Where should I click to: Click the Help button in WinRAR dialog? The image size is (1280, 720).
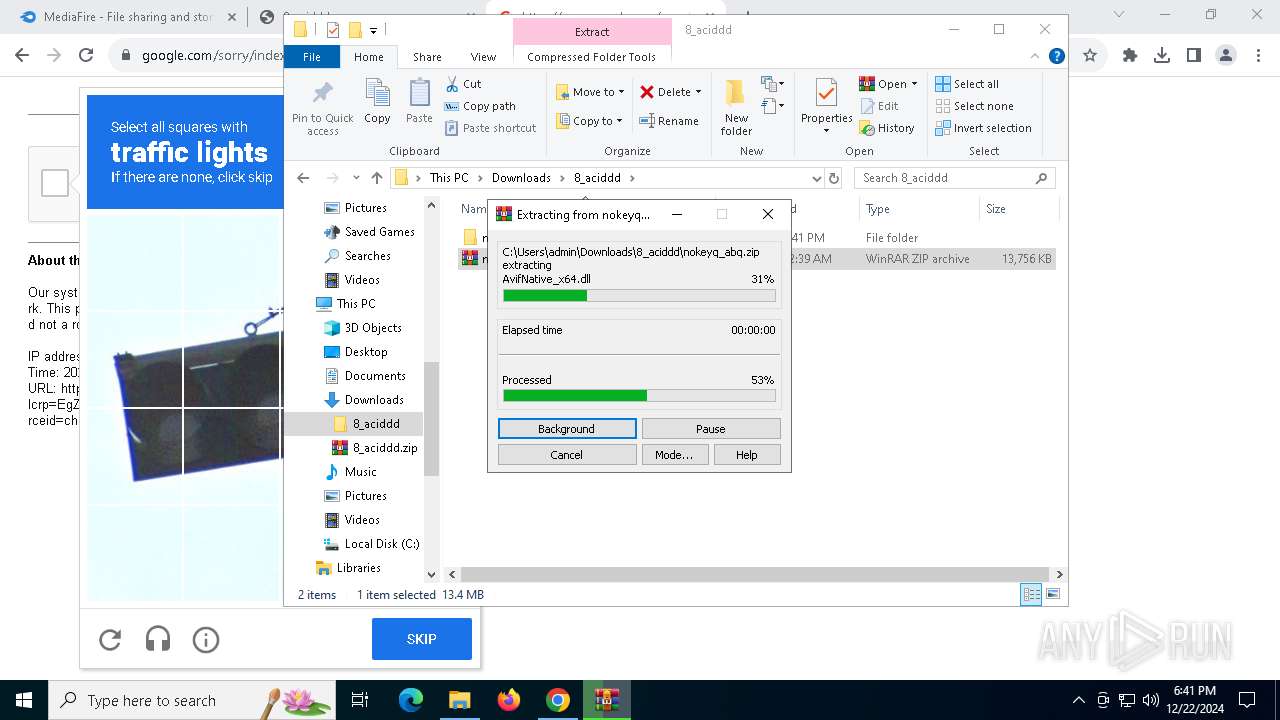[x=747, y=455]
